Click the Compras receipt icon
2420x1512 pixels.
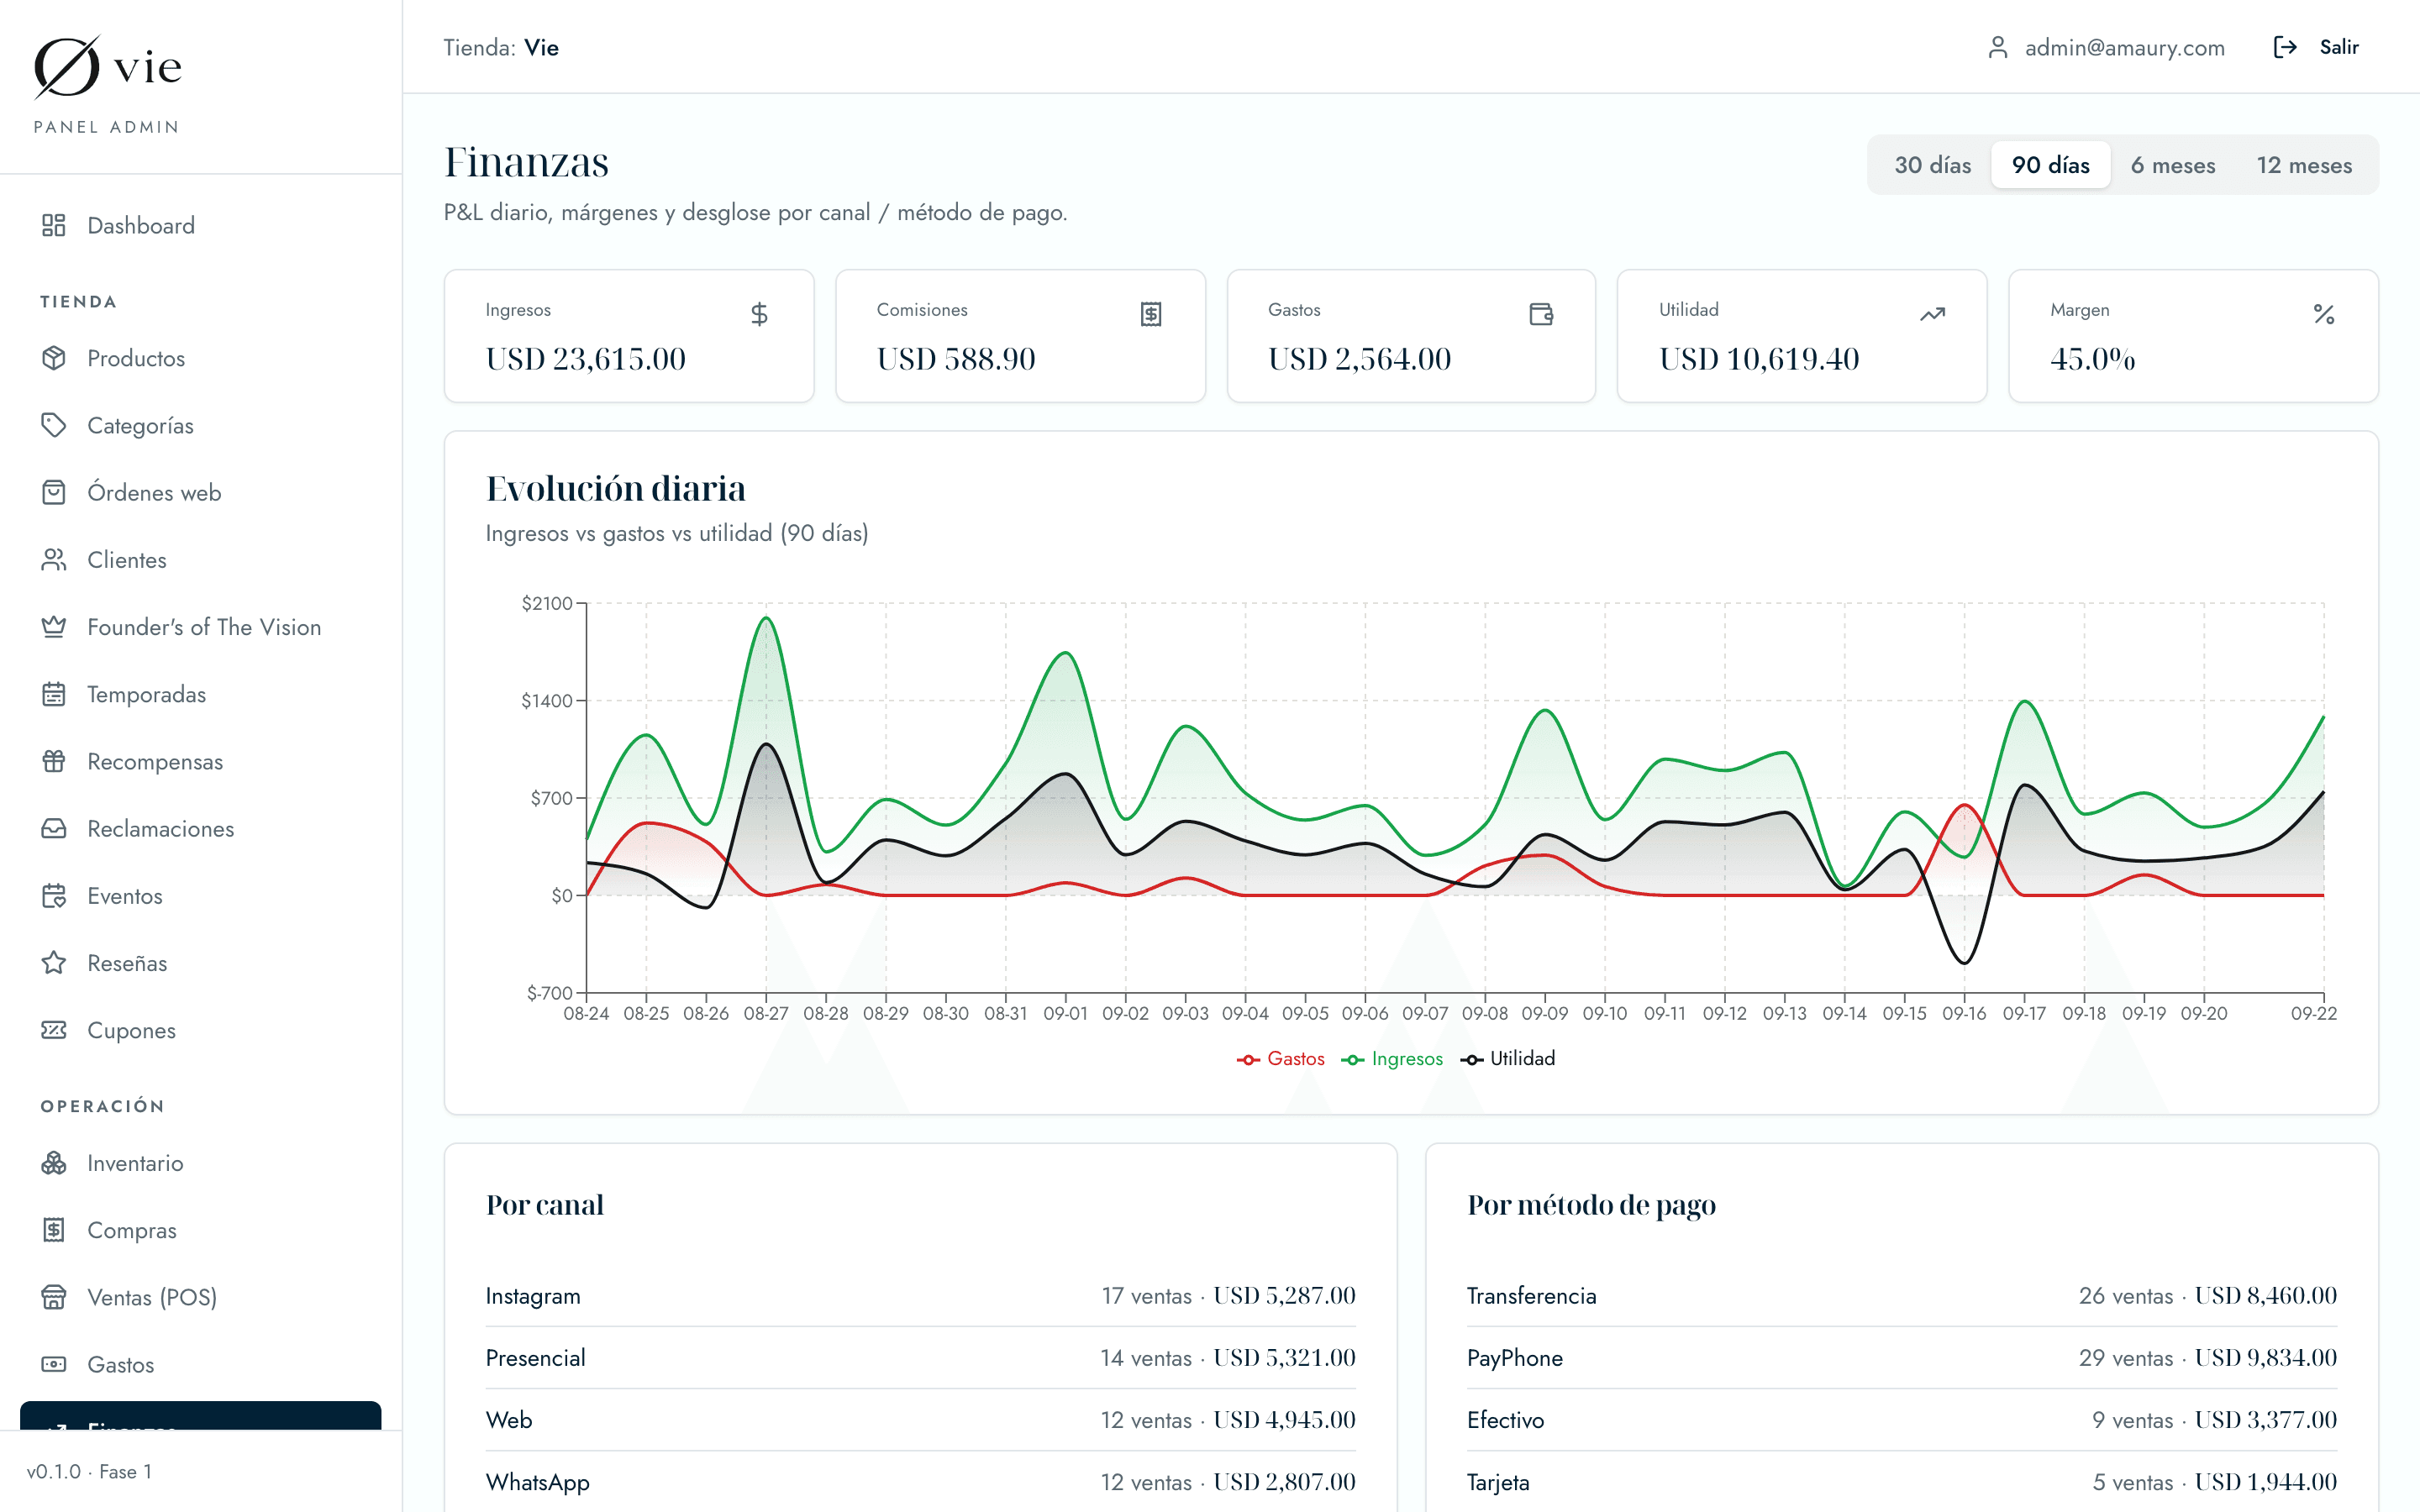tap(54, 1230)
